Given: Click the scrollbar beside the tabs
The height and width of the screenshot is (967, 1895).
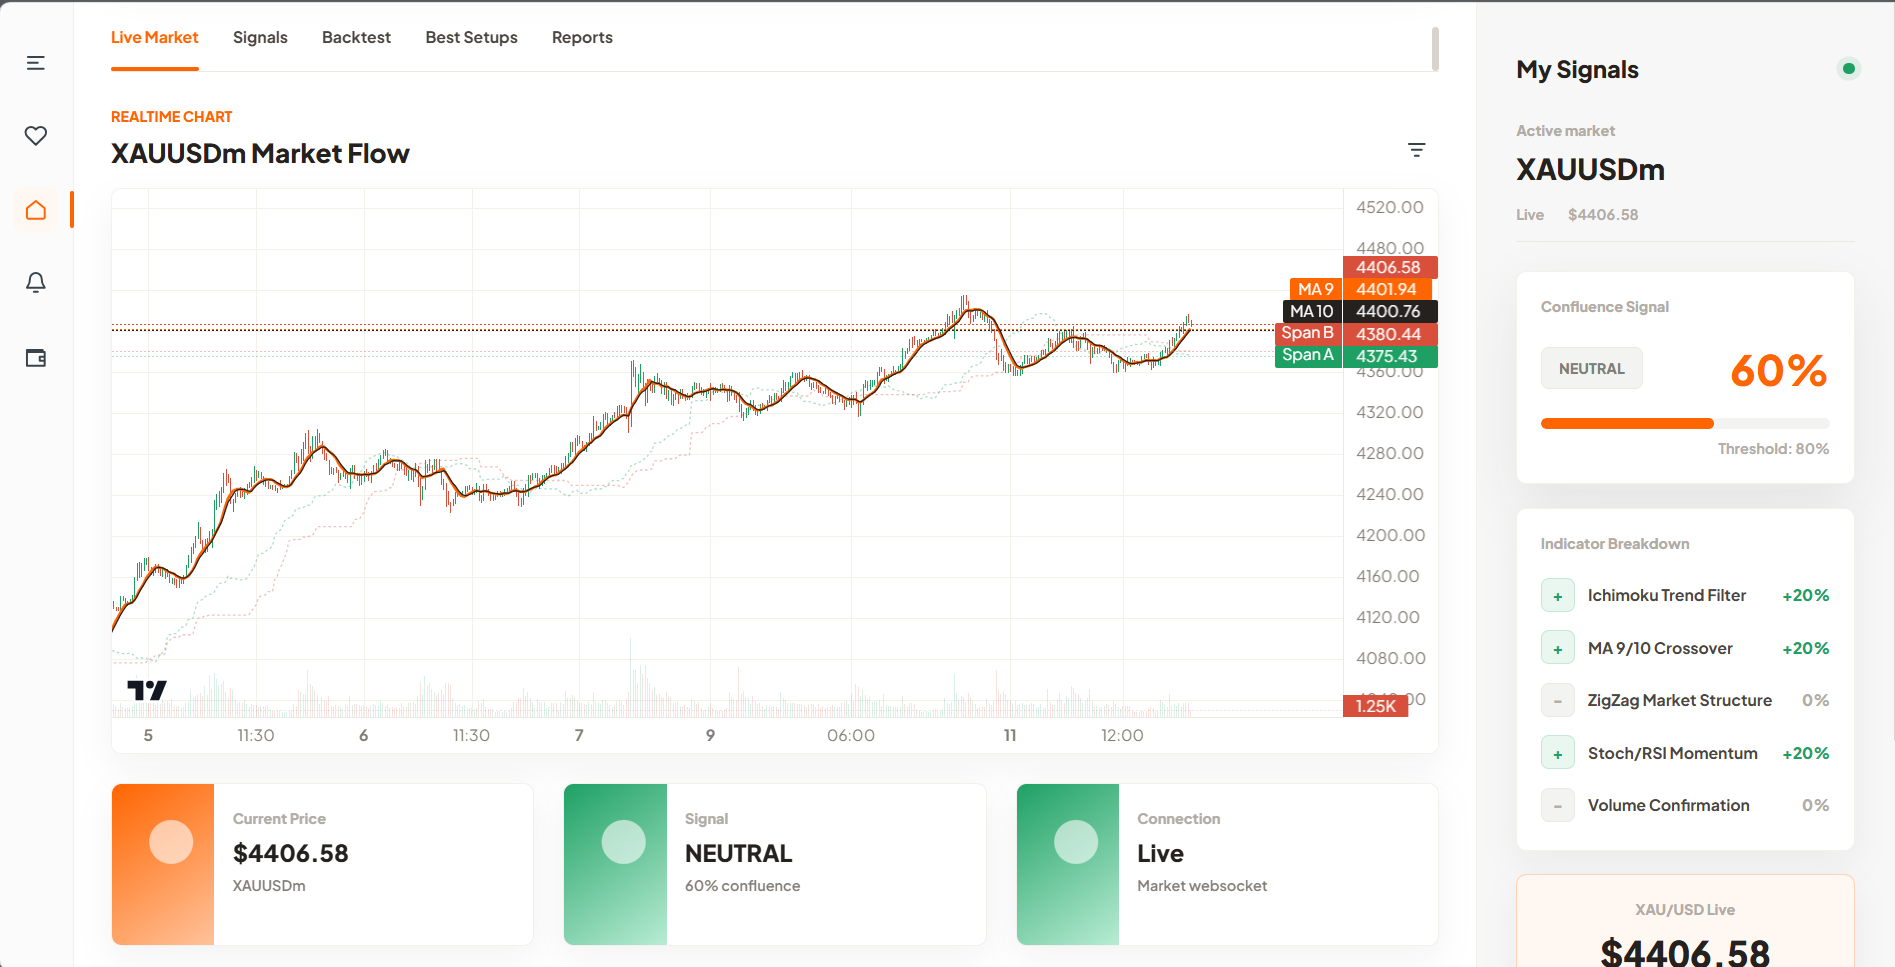Looking at the screenshot, I should click(1435, 49).
